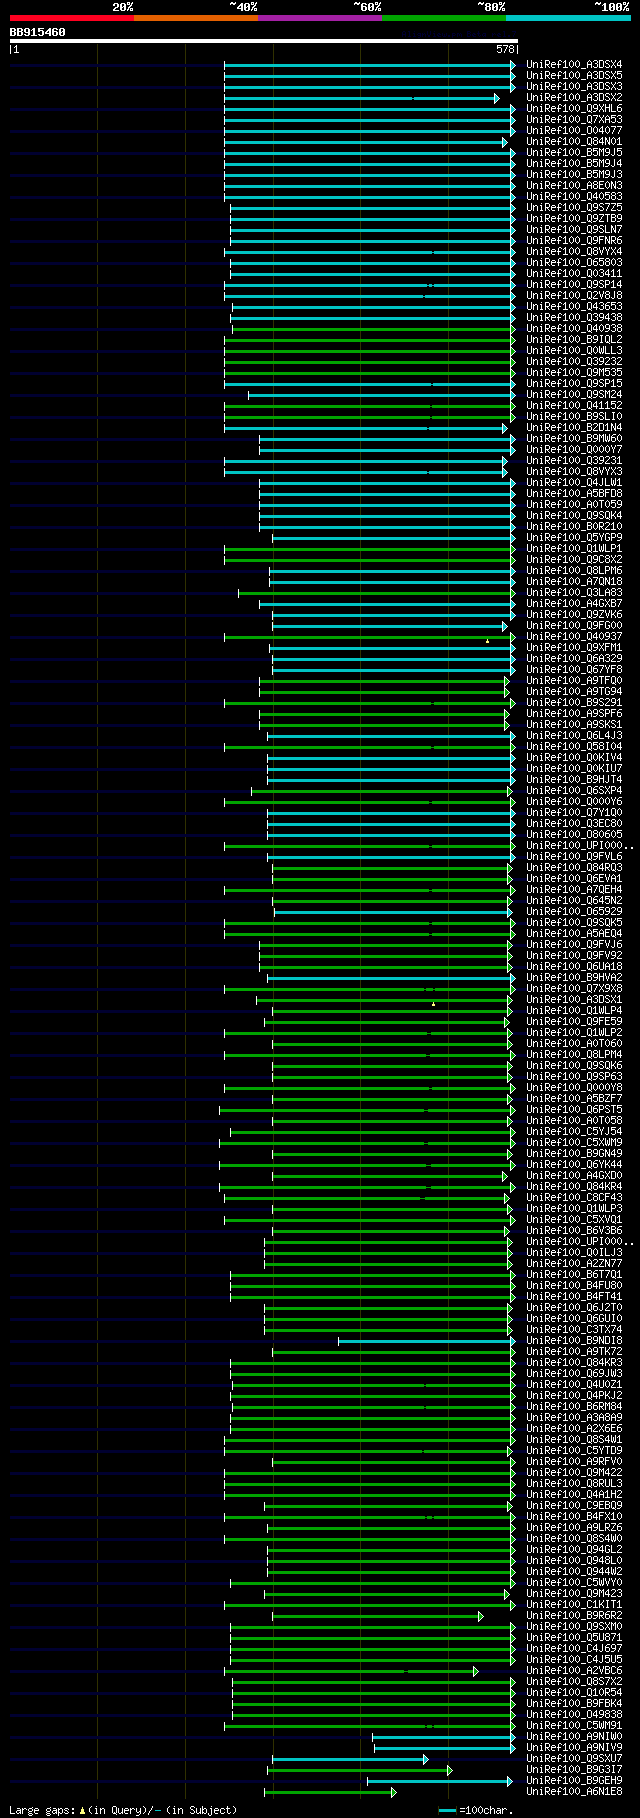
Task: Open hit UniRef100_Q84N01
Action: (x=574, y=142)
